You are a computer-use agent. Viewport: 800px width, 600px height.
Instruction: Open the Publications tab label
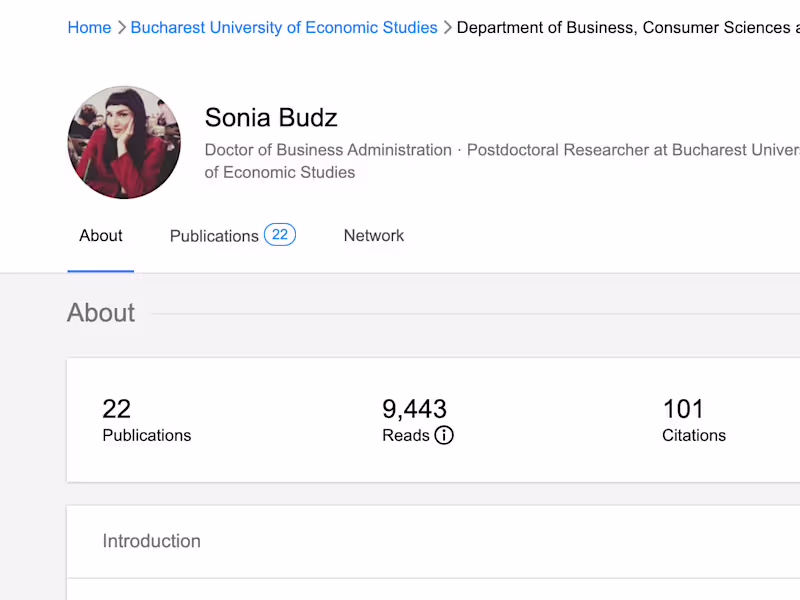214,236
